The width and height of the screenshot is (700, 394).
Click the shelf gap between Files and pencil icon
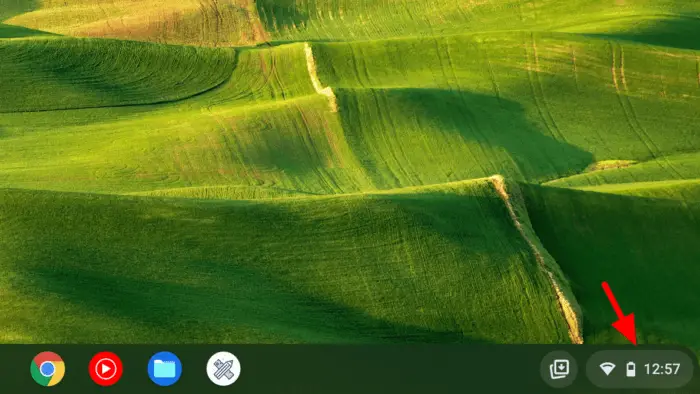194,369
